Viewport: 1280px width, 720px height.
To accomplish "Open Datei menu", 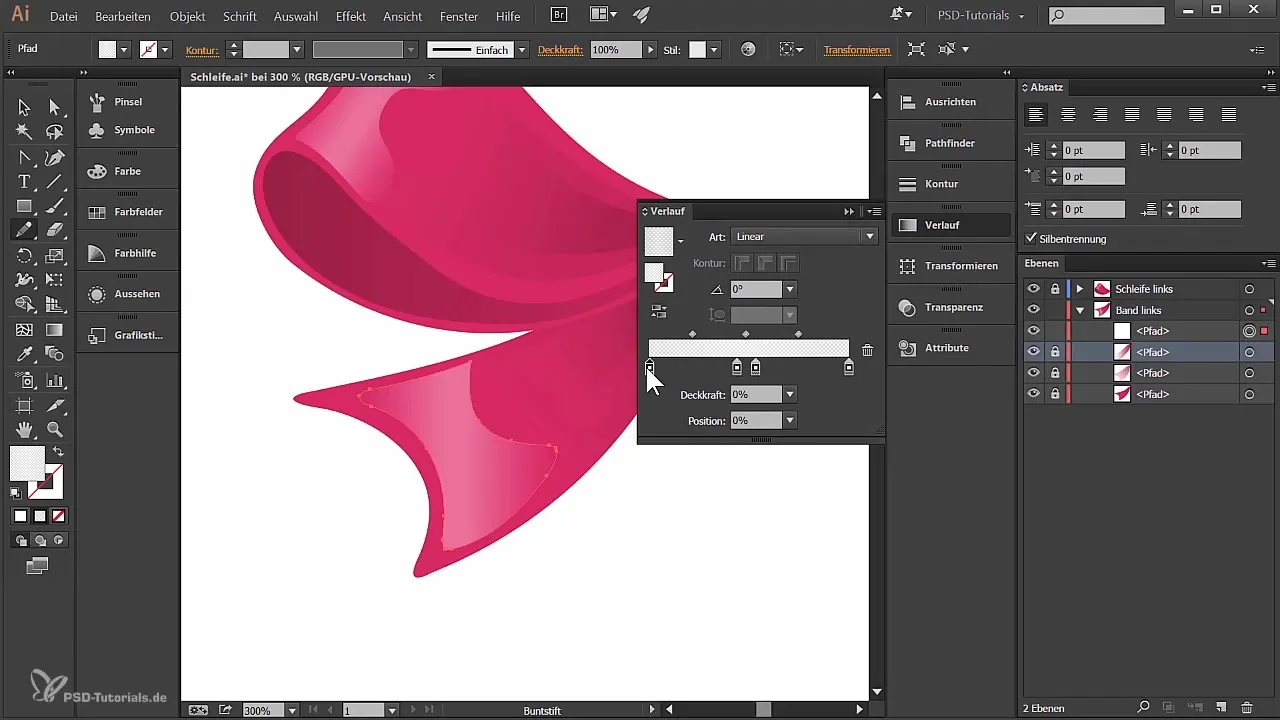I will pyautogui.click(x=63, y=17).
